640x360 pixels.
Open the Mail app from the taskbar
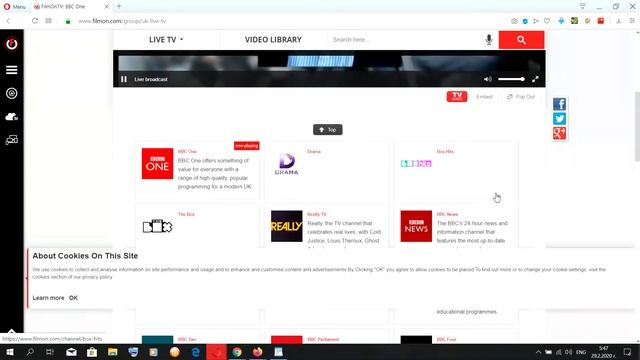click(71, 352)
